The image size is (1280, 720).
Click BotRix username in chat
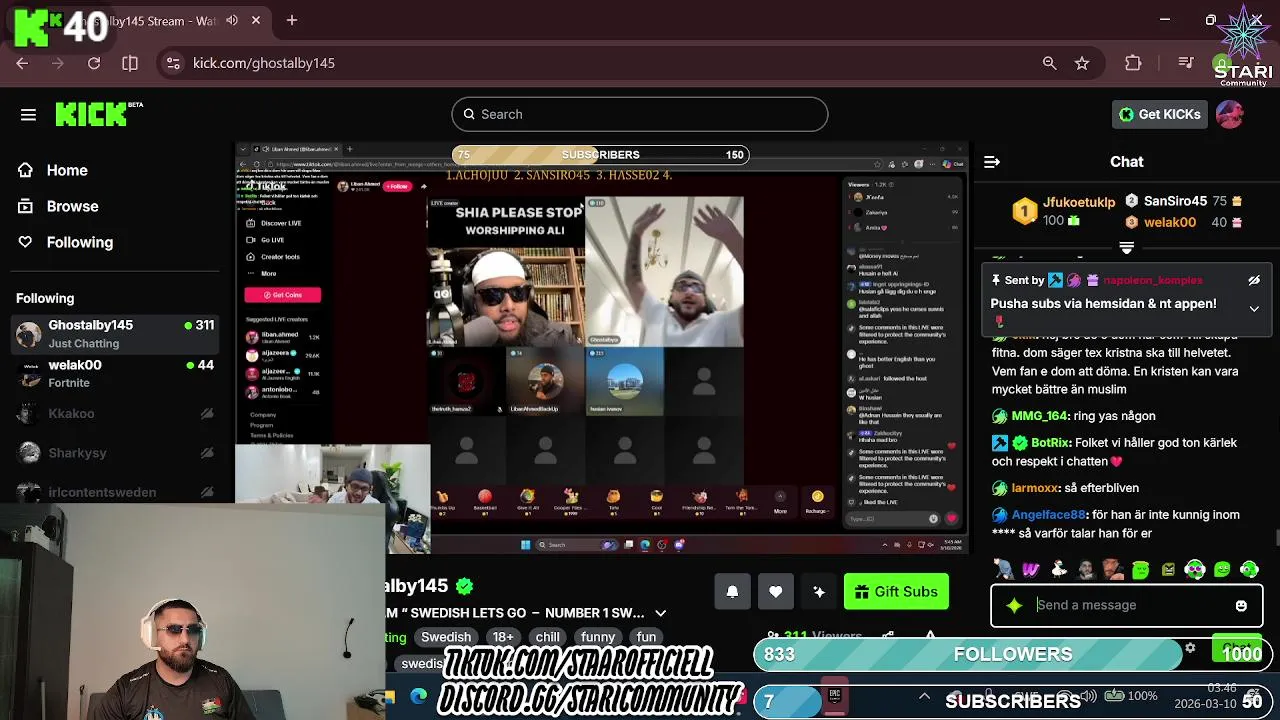tap(1051, 442)
